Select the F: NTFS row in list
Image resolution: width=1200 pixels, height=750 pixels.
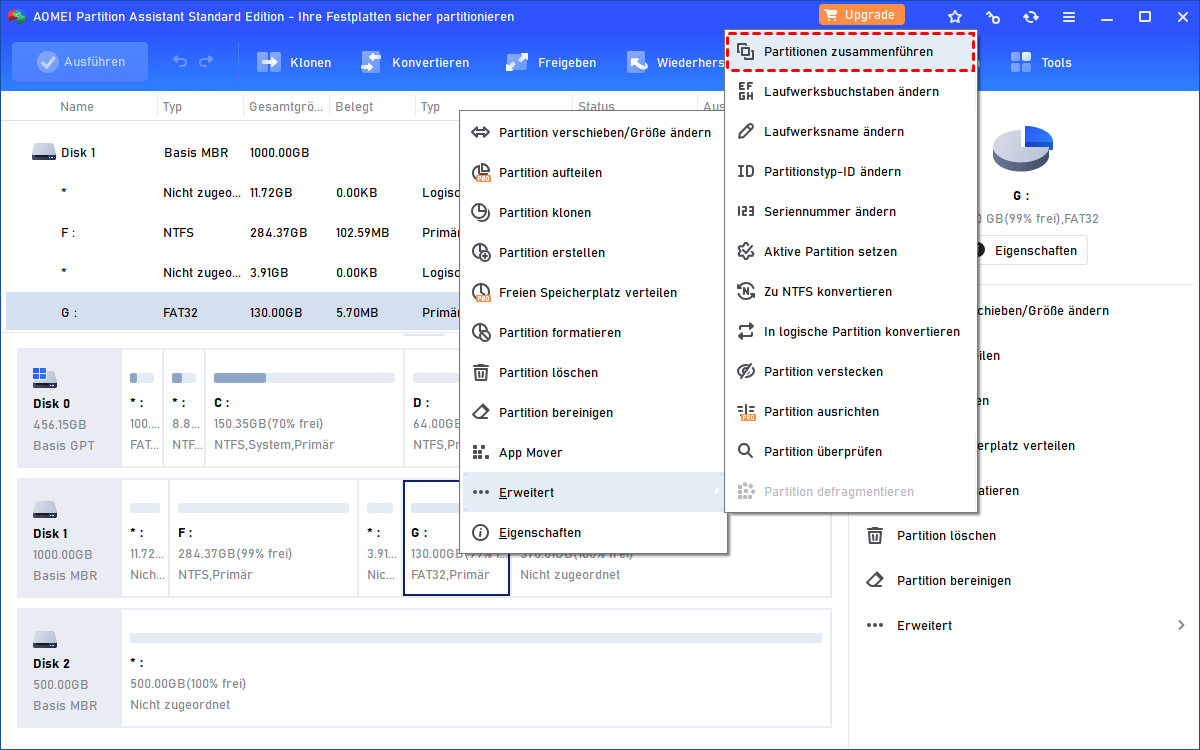pos(232,232)
